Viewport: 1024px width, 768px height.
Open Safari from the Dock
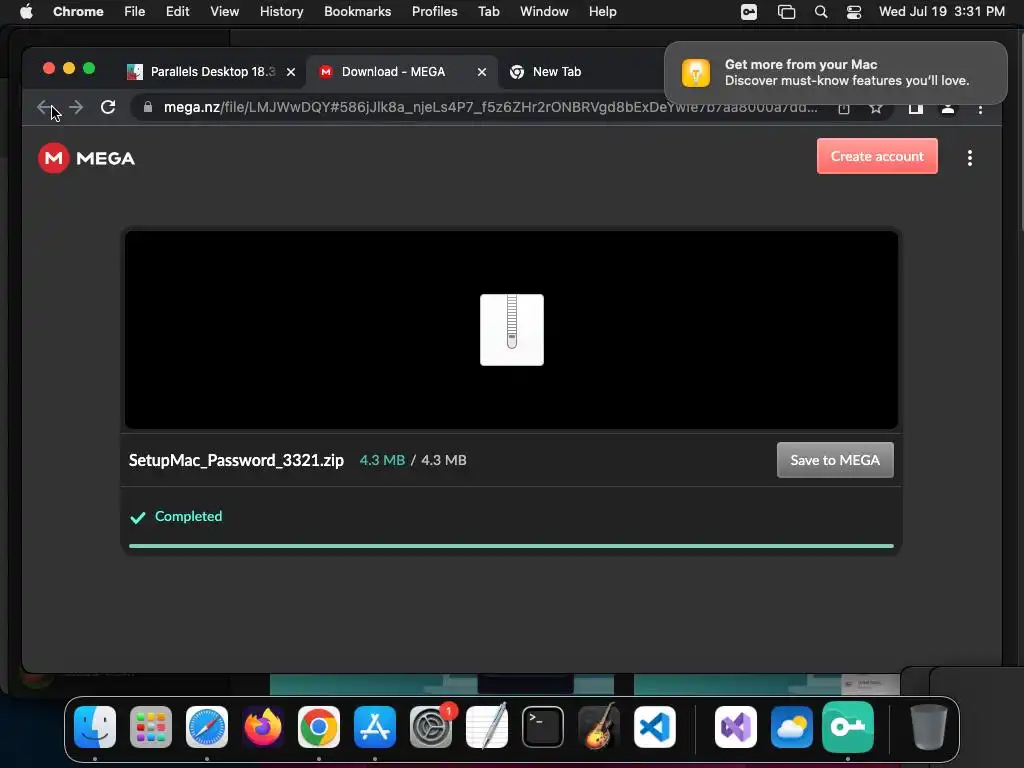coord(207,727)
